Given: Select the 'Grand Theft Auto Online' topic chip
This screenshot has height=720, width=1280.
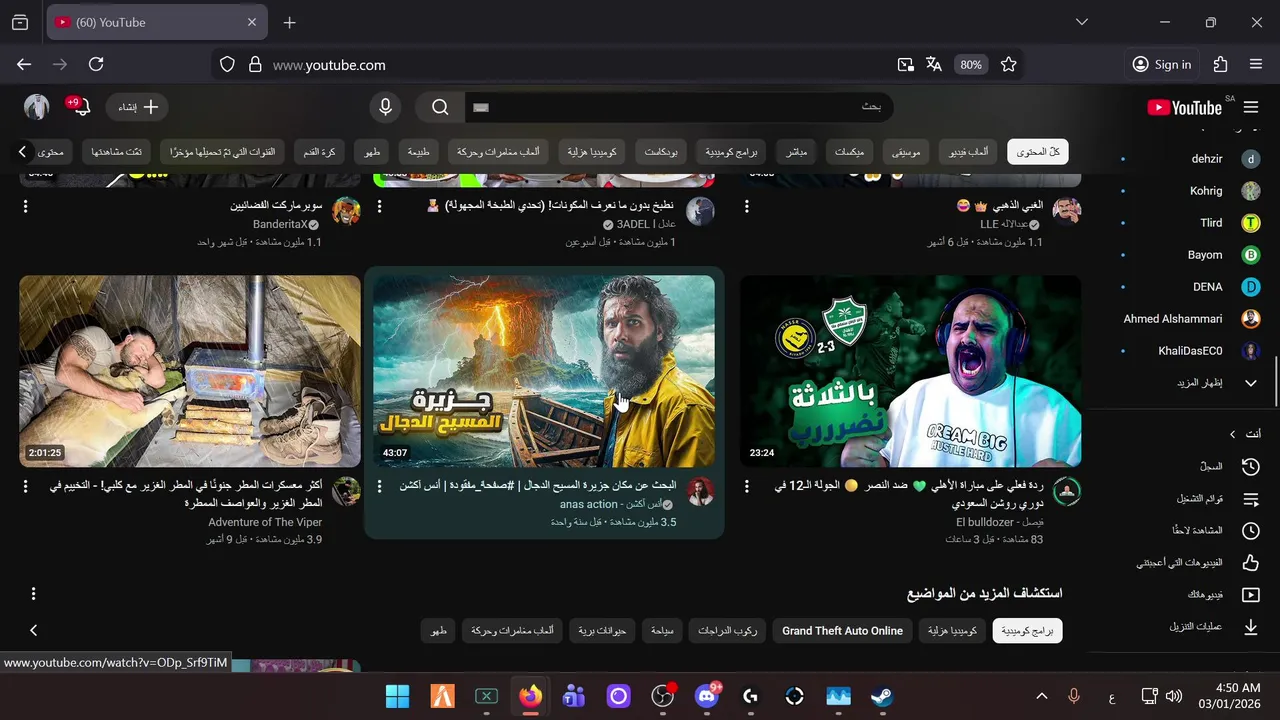Looking at the screenshot, I should [842, 631].
